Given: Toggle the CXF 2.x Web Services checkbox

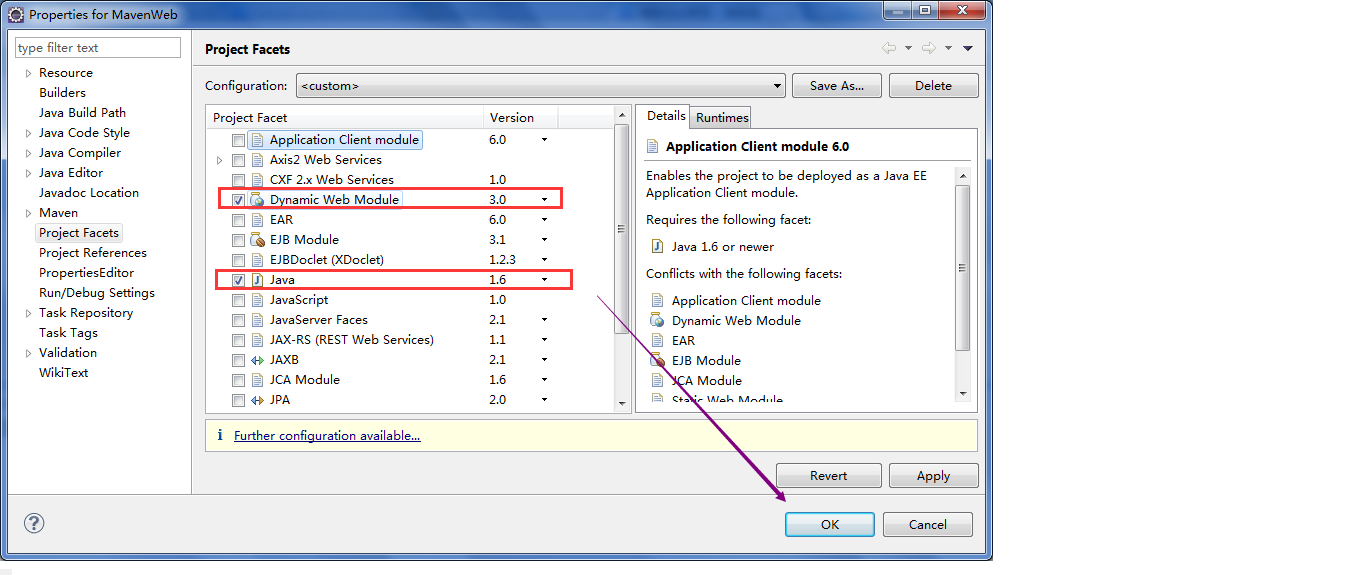Looking at the screenshot, I should coord(238,180).
